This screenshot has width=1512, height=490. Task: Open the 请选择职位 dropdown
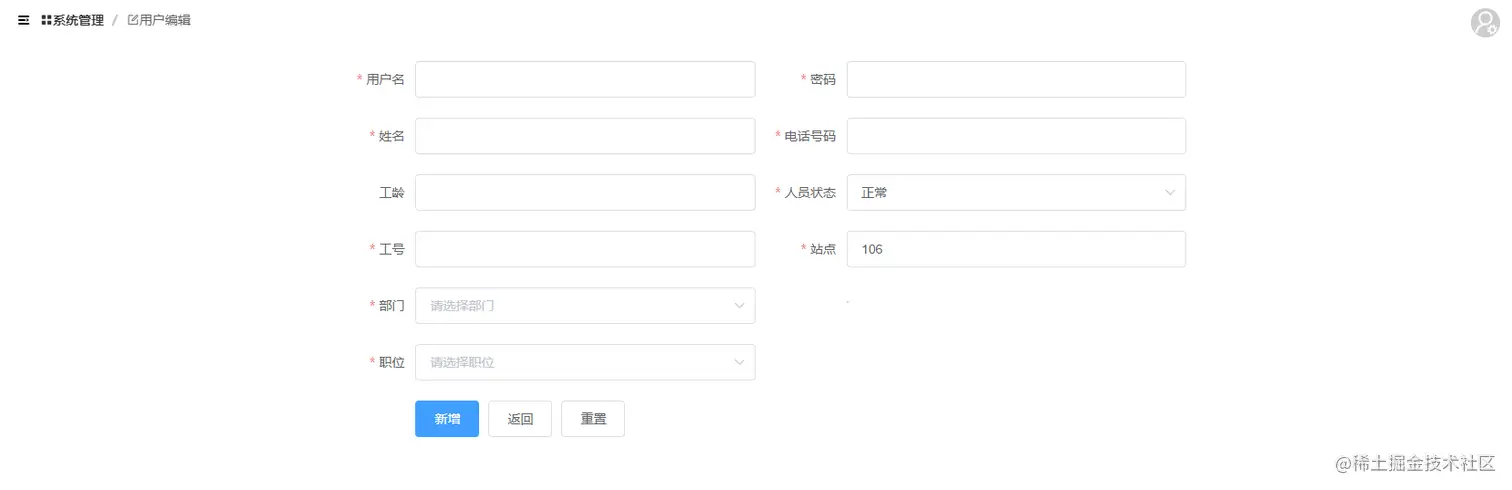tap(585, 363)
